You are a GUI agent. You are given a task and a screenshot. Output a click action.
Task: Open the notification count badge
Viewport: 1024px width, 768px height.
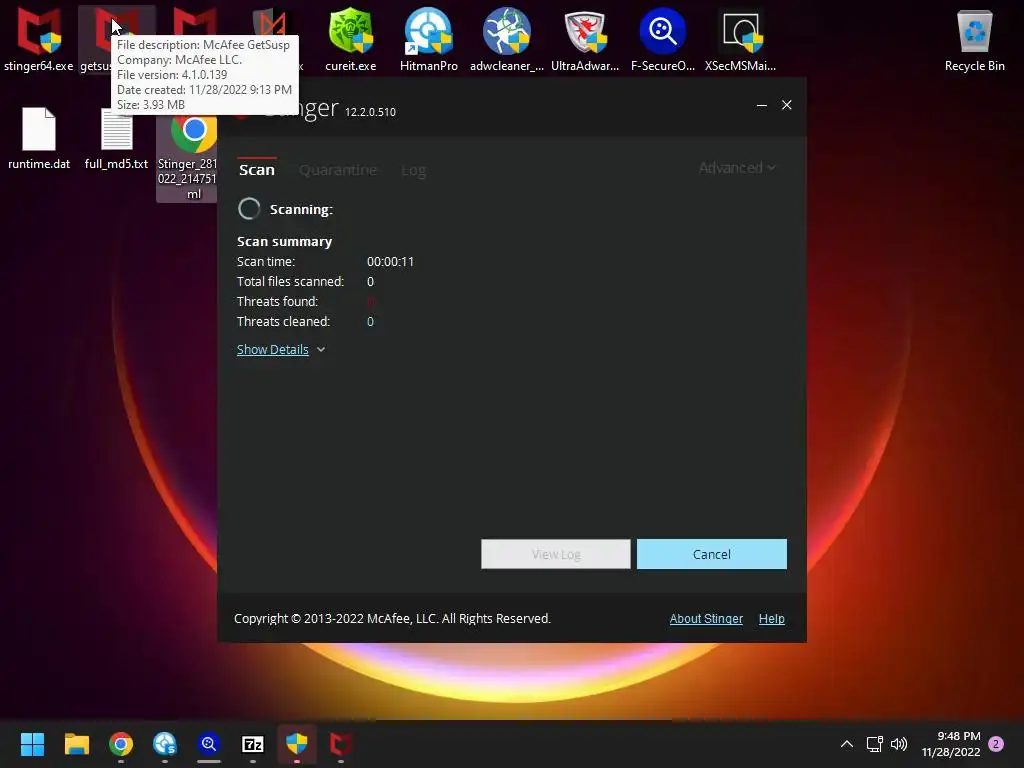tap(996, 744)
